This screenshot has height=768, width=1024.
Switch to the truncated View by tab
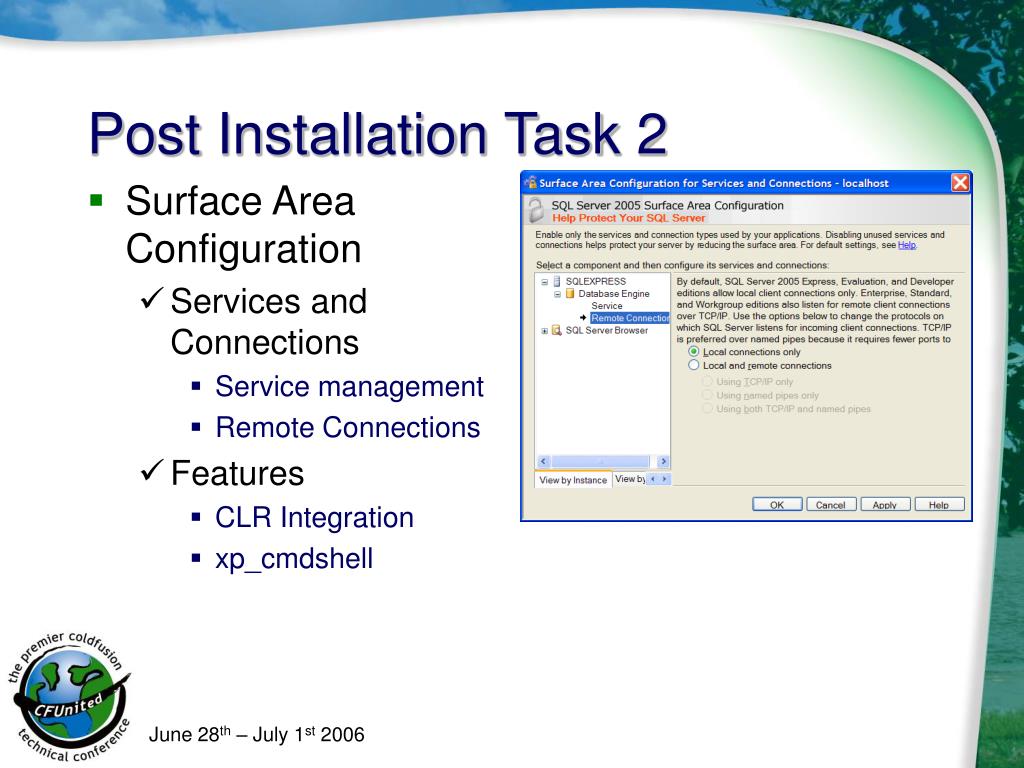tap(630, 479)
